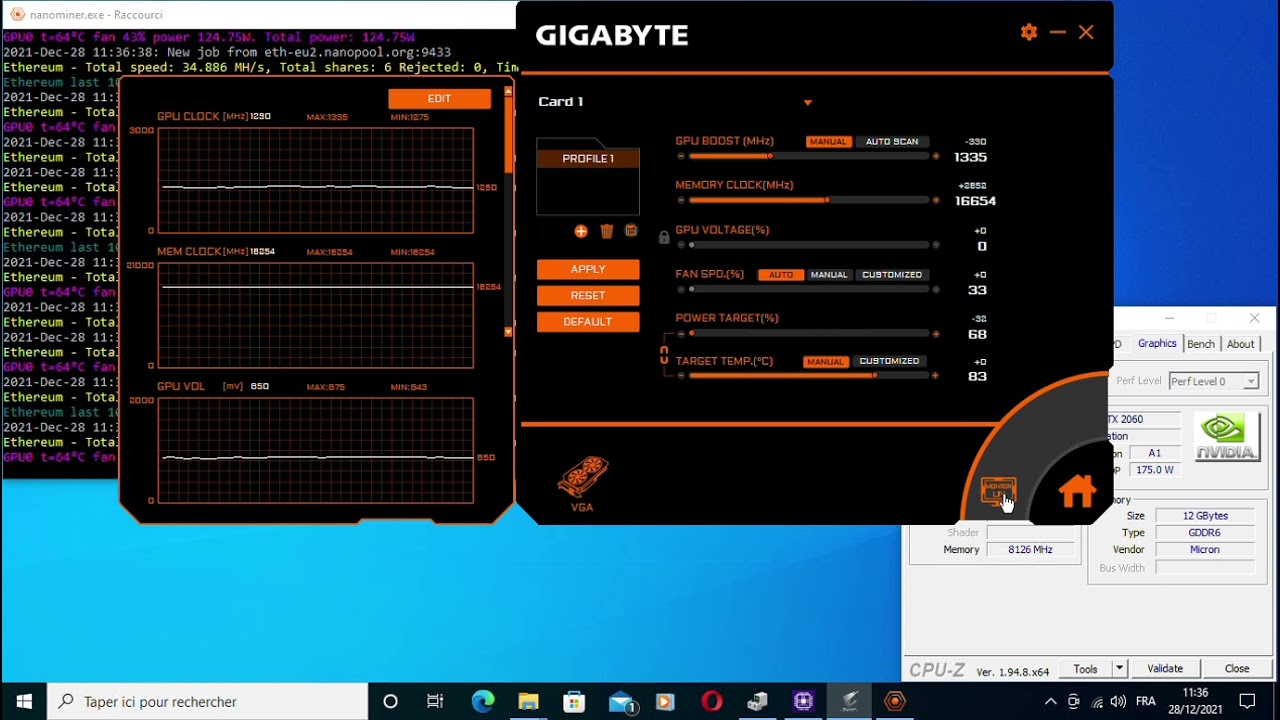This screenshot has height=720, width=1280.
Task: Click the Windows search box
Action: [x=208, y=701]
